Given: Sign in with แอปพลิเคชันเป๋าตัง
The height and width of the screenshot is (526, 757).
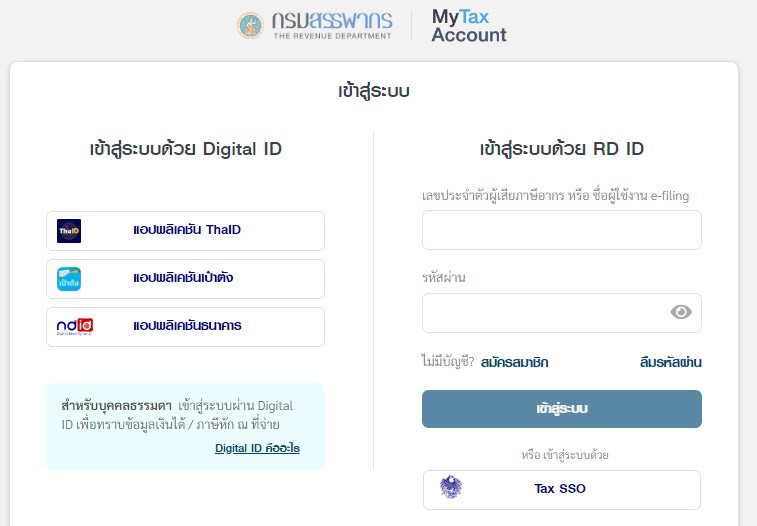Looking at the screenshot, I should tap(185, 279).
